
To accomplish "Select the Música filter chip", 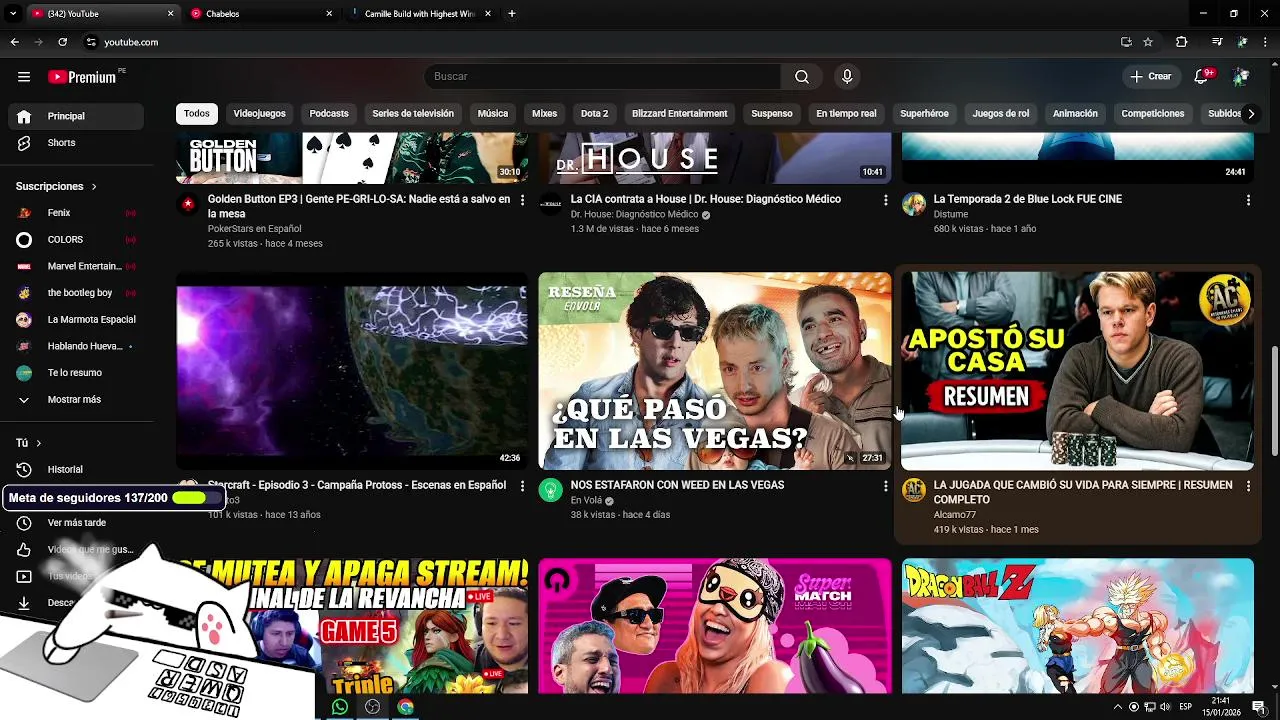I will tap(493, 114).
